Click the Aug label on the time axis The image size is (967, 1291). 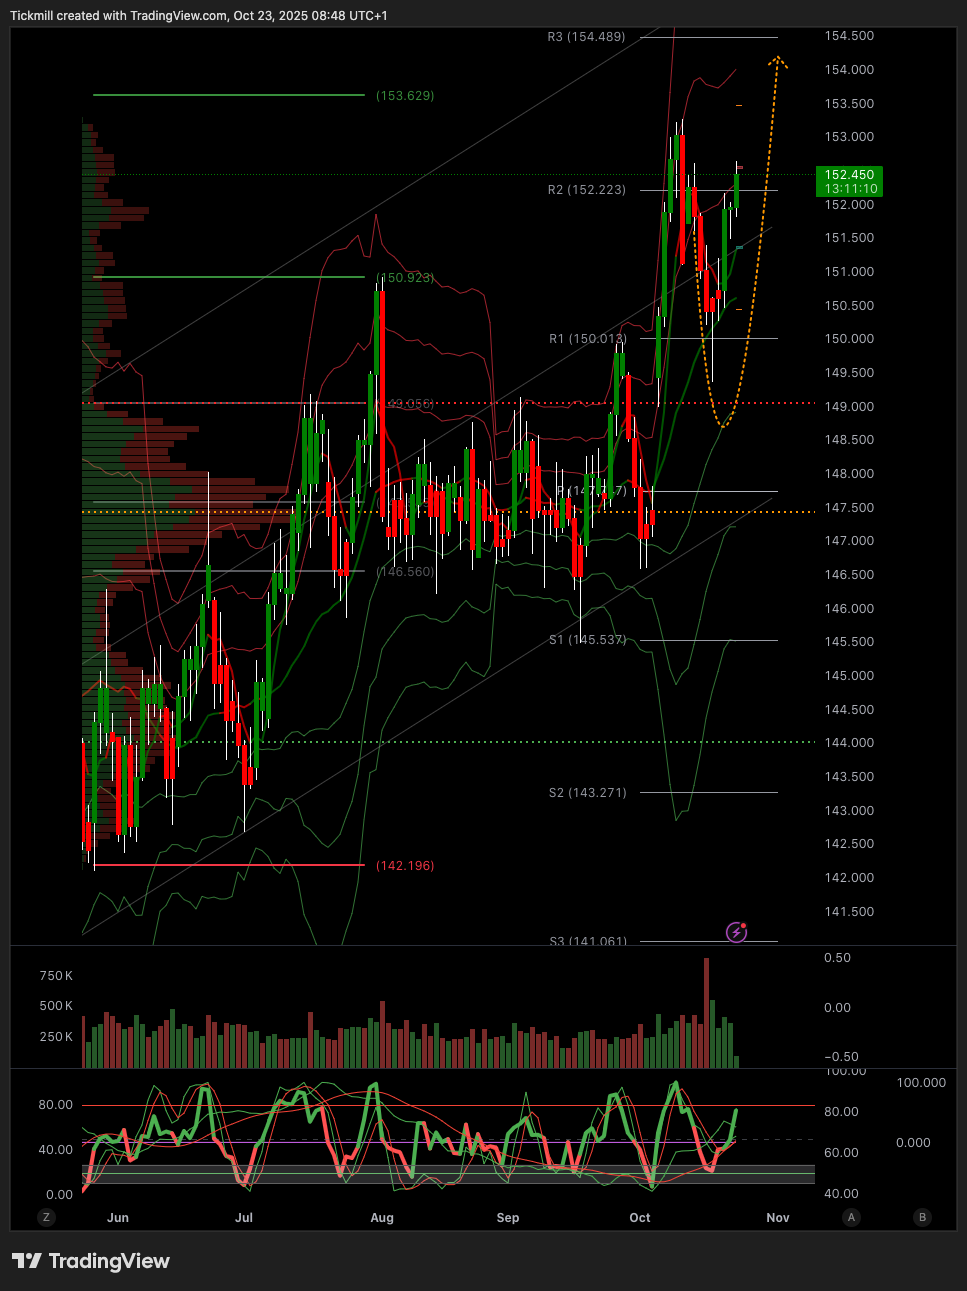382,1218
